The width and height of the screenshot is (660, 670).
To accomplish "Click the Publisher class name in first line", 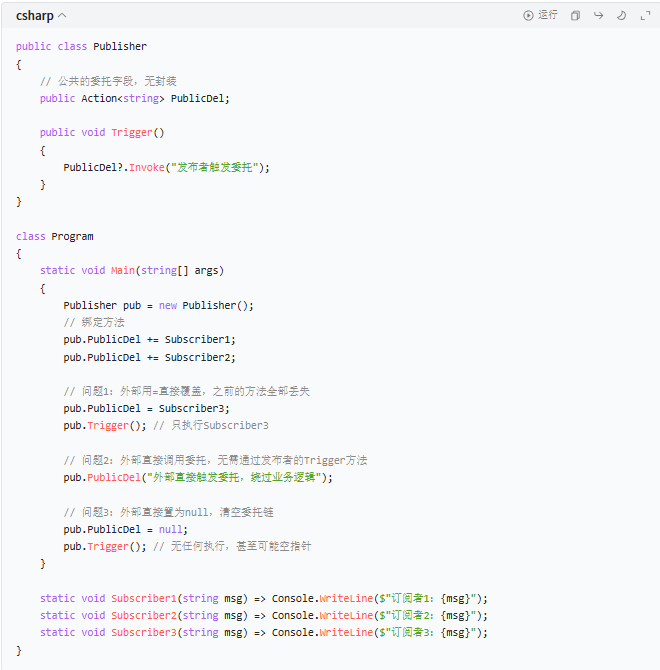I will [x=119, y=46].
